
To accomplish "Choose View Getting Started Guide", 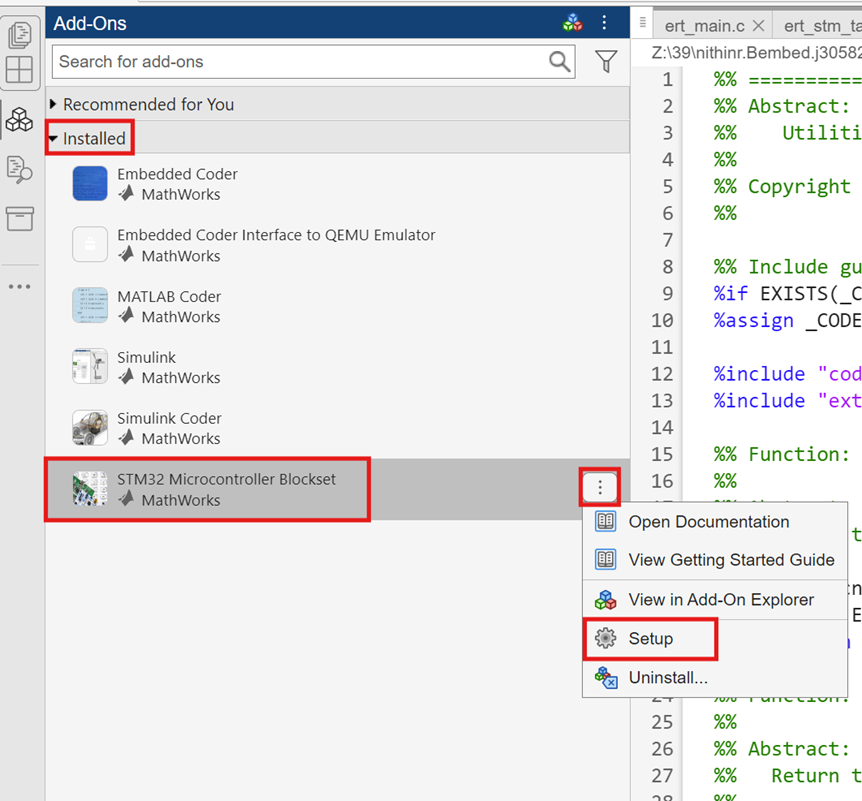I will (x=730, y=560).
